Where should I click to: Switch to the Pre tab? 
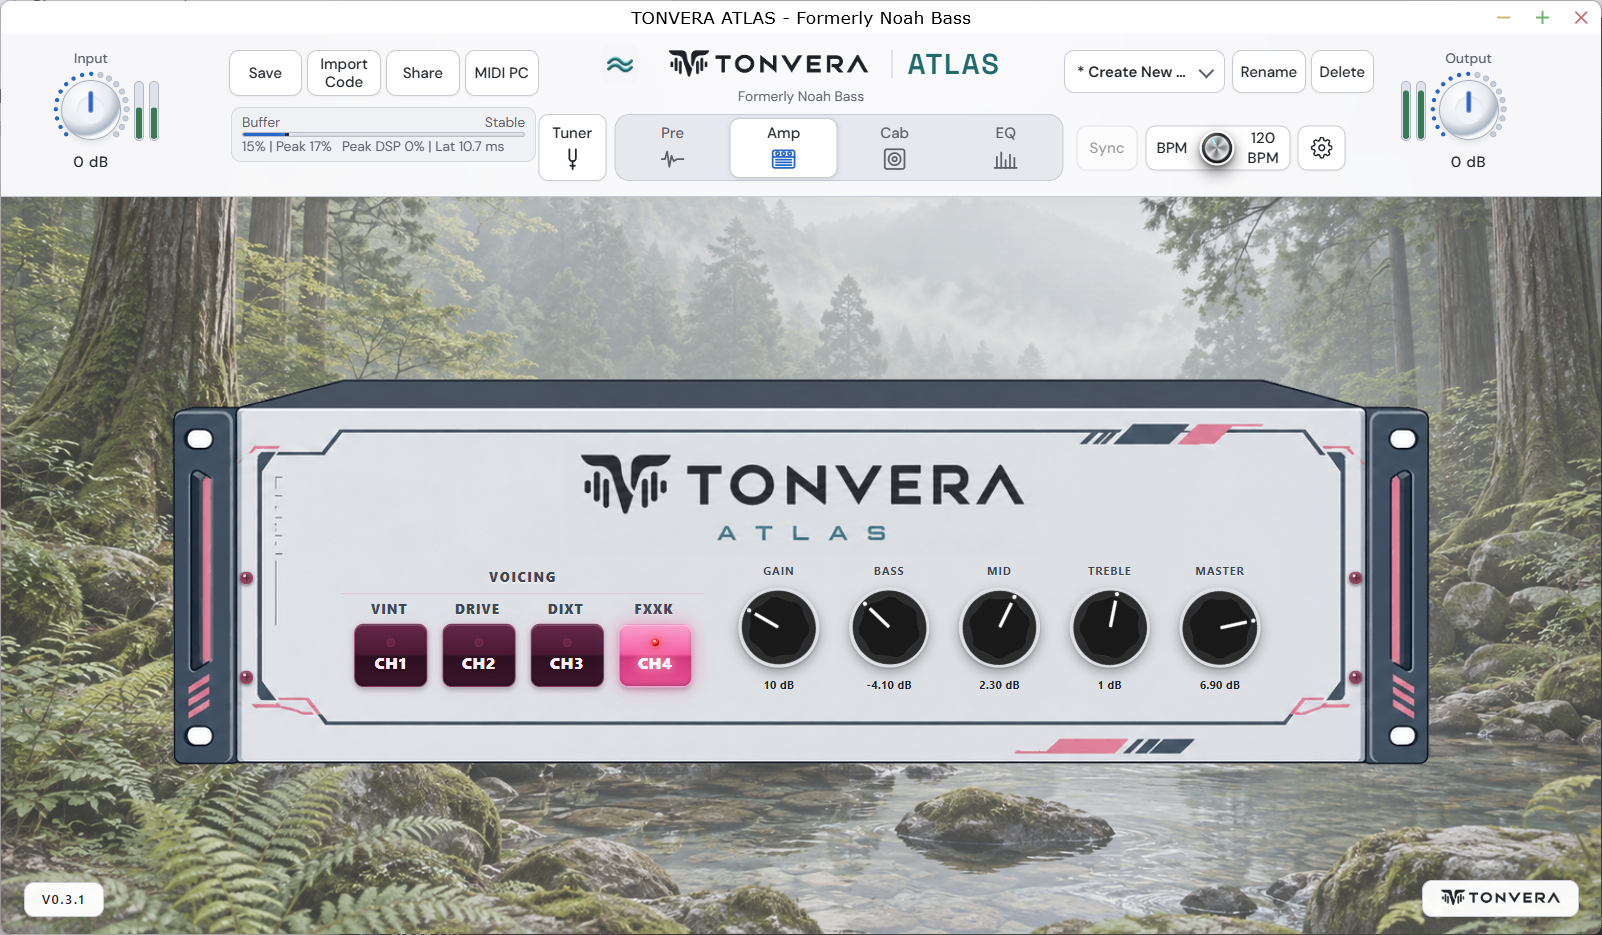[672, 148]
